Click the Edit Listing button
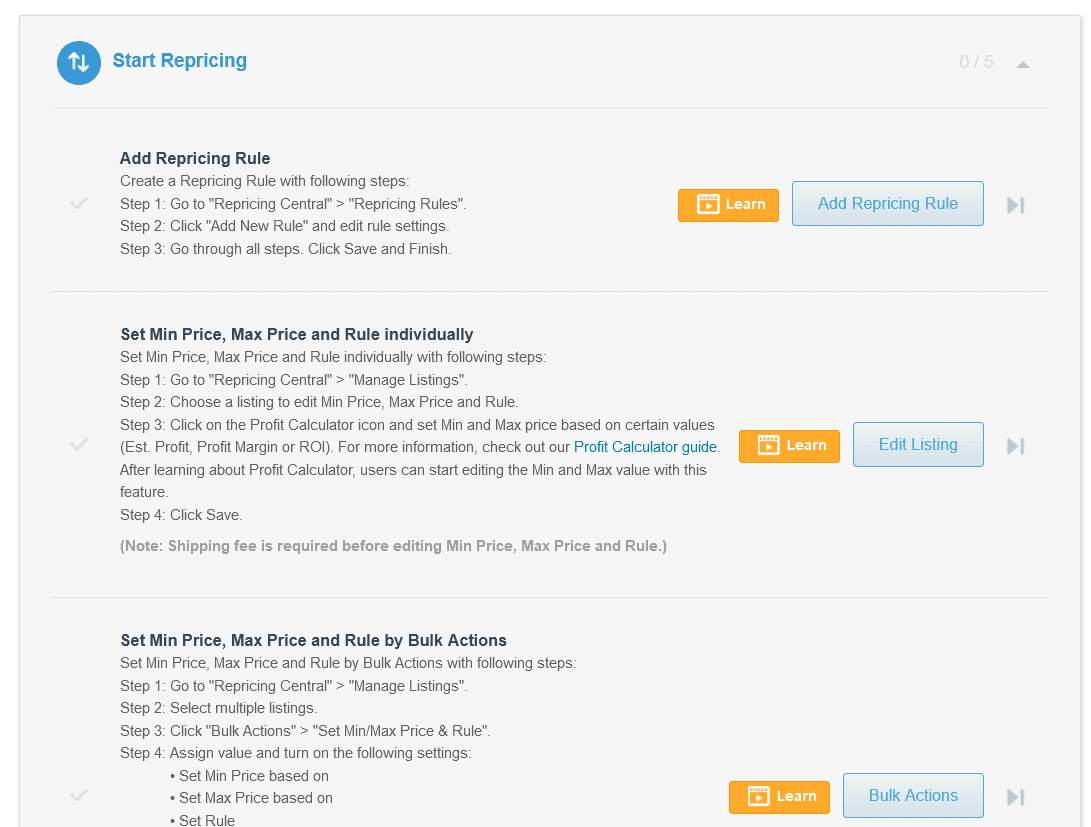This screenshot has width=1091, height=827. pyautogui.click(x=918, y=445)
